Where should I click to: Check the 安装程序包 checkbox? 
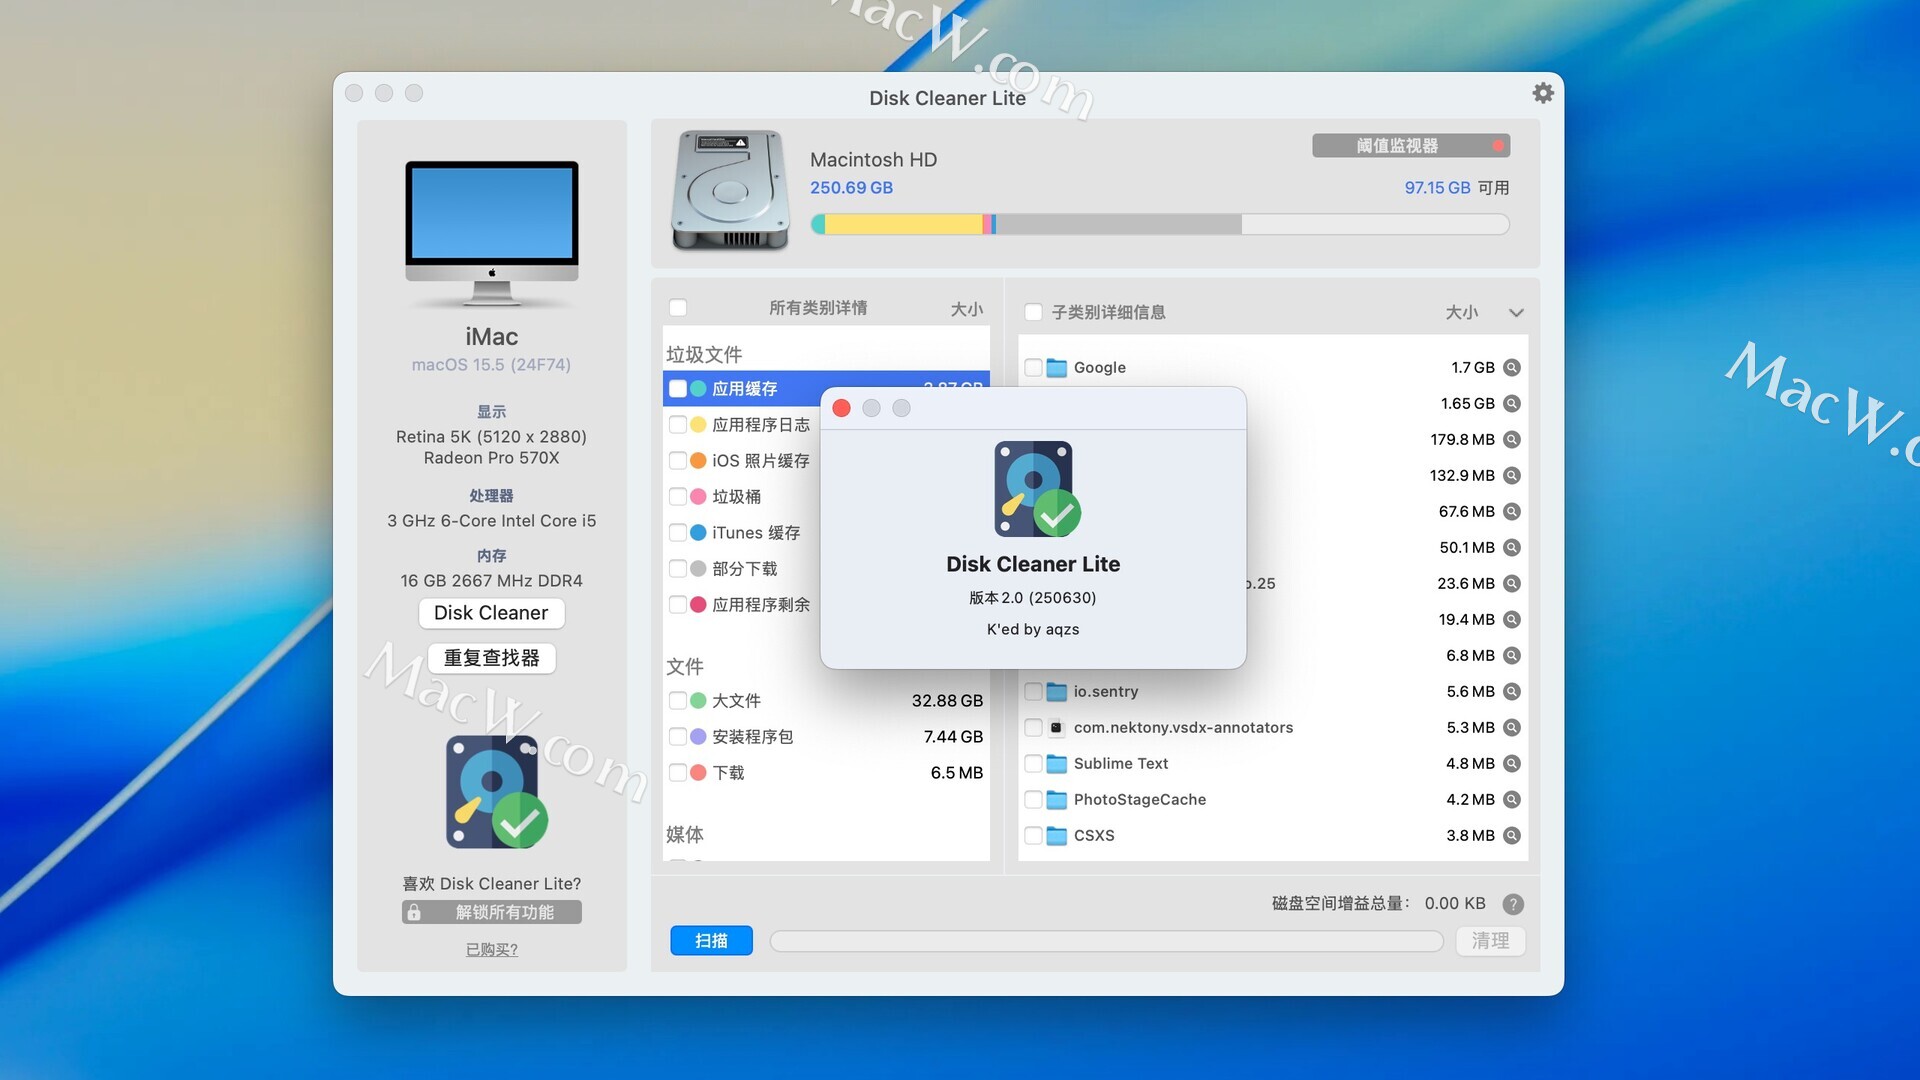pyautogui.click(x=678, y=737)
